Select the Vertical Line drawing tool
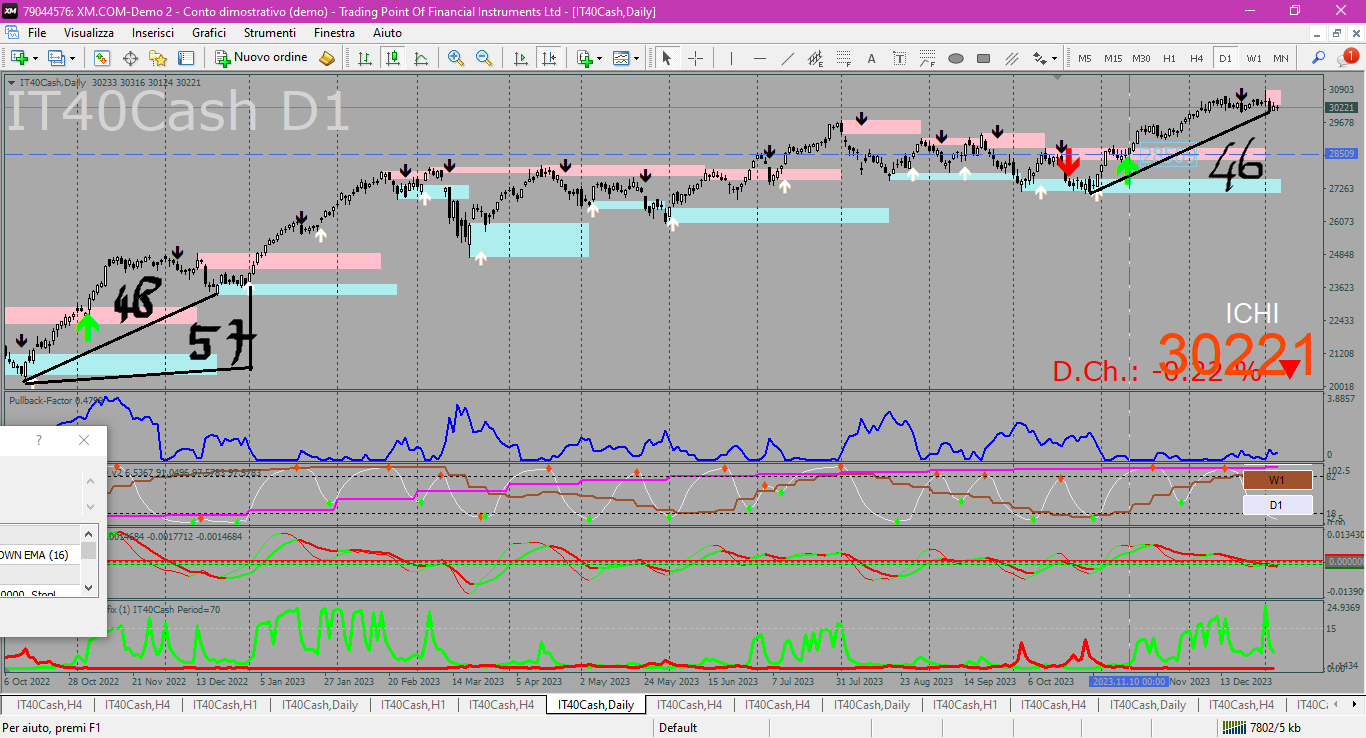The width and height of the screenshot is (1366, 738). (732, 58)
